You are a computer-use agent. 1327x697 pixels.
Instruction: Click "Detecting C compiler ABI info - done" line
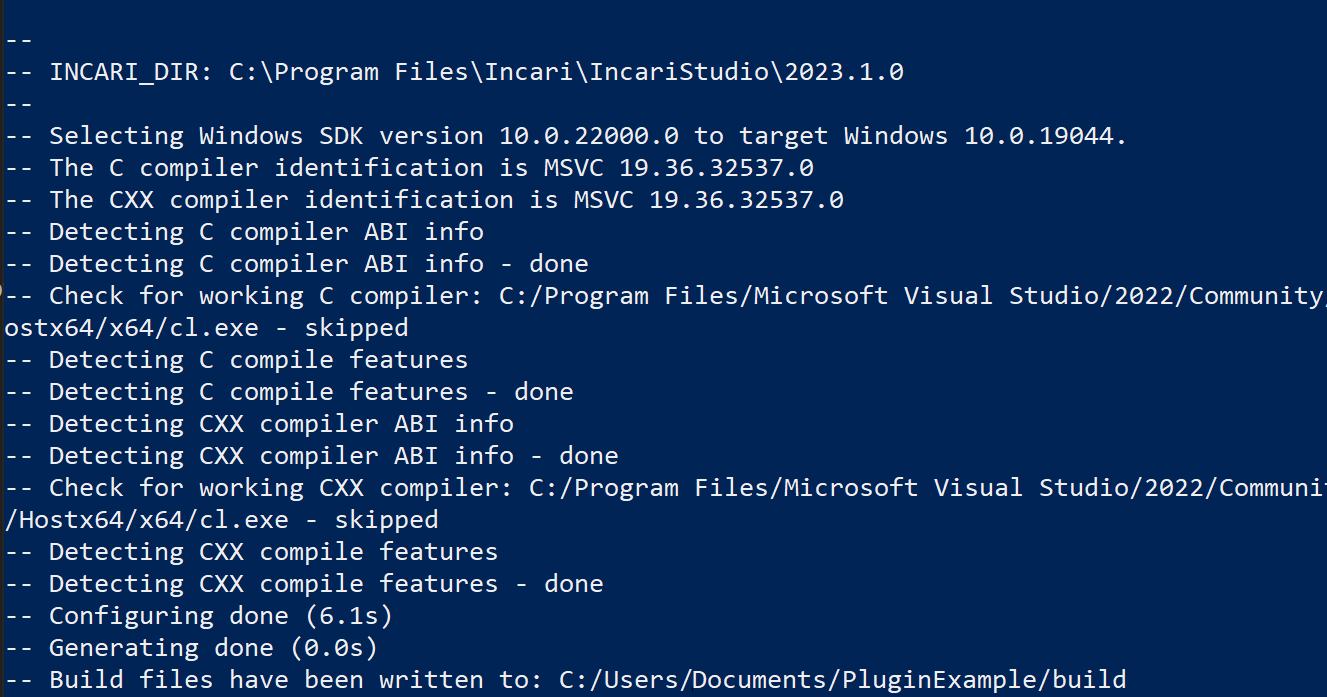click(297, 264)
